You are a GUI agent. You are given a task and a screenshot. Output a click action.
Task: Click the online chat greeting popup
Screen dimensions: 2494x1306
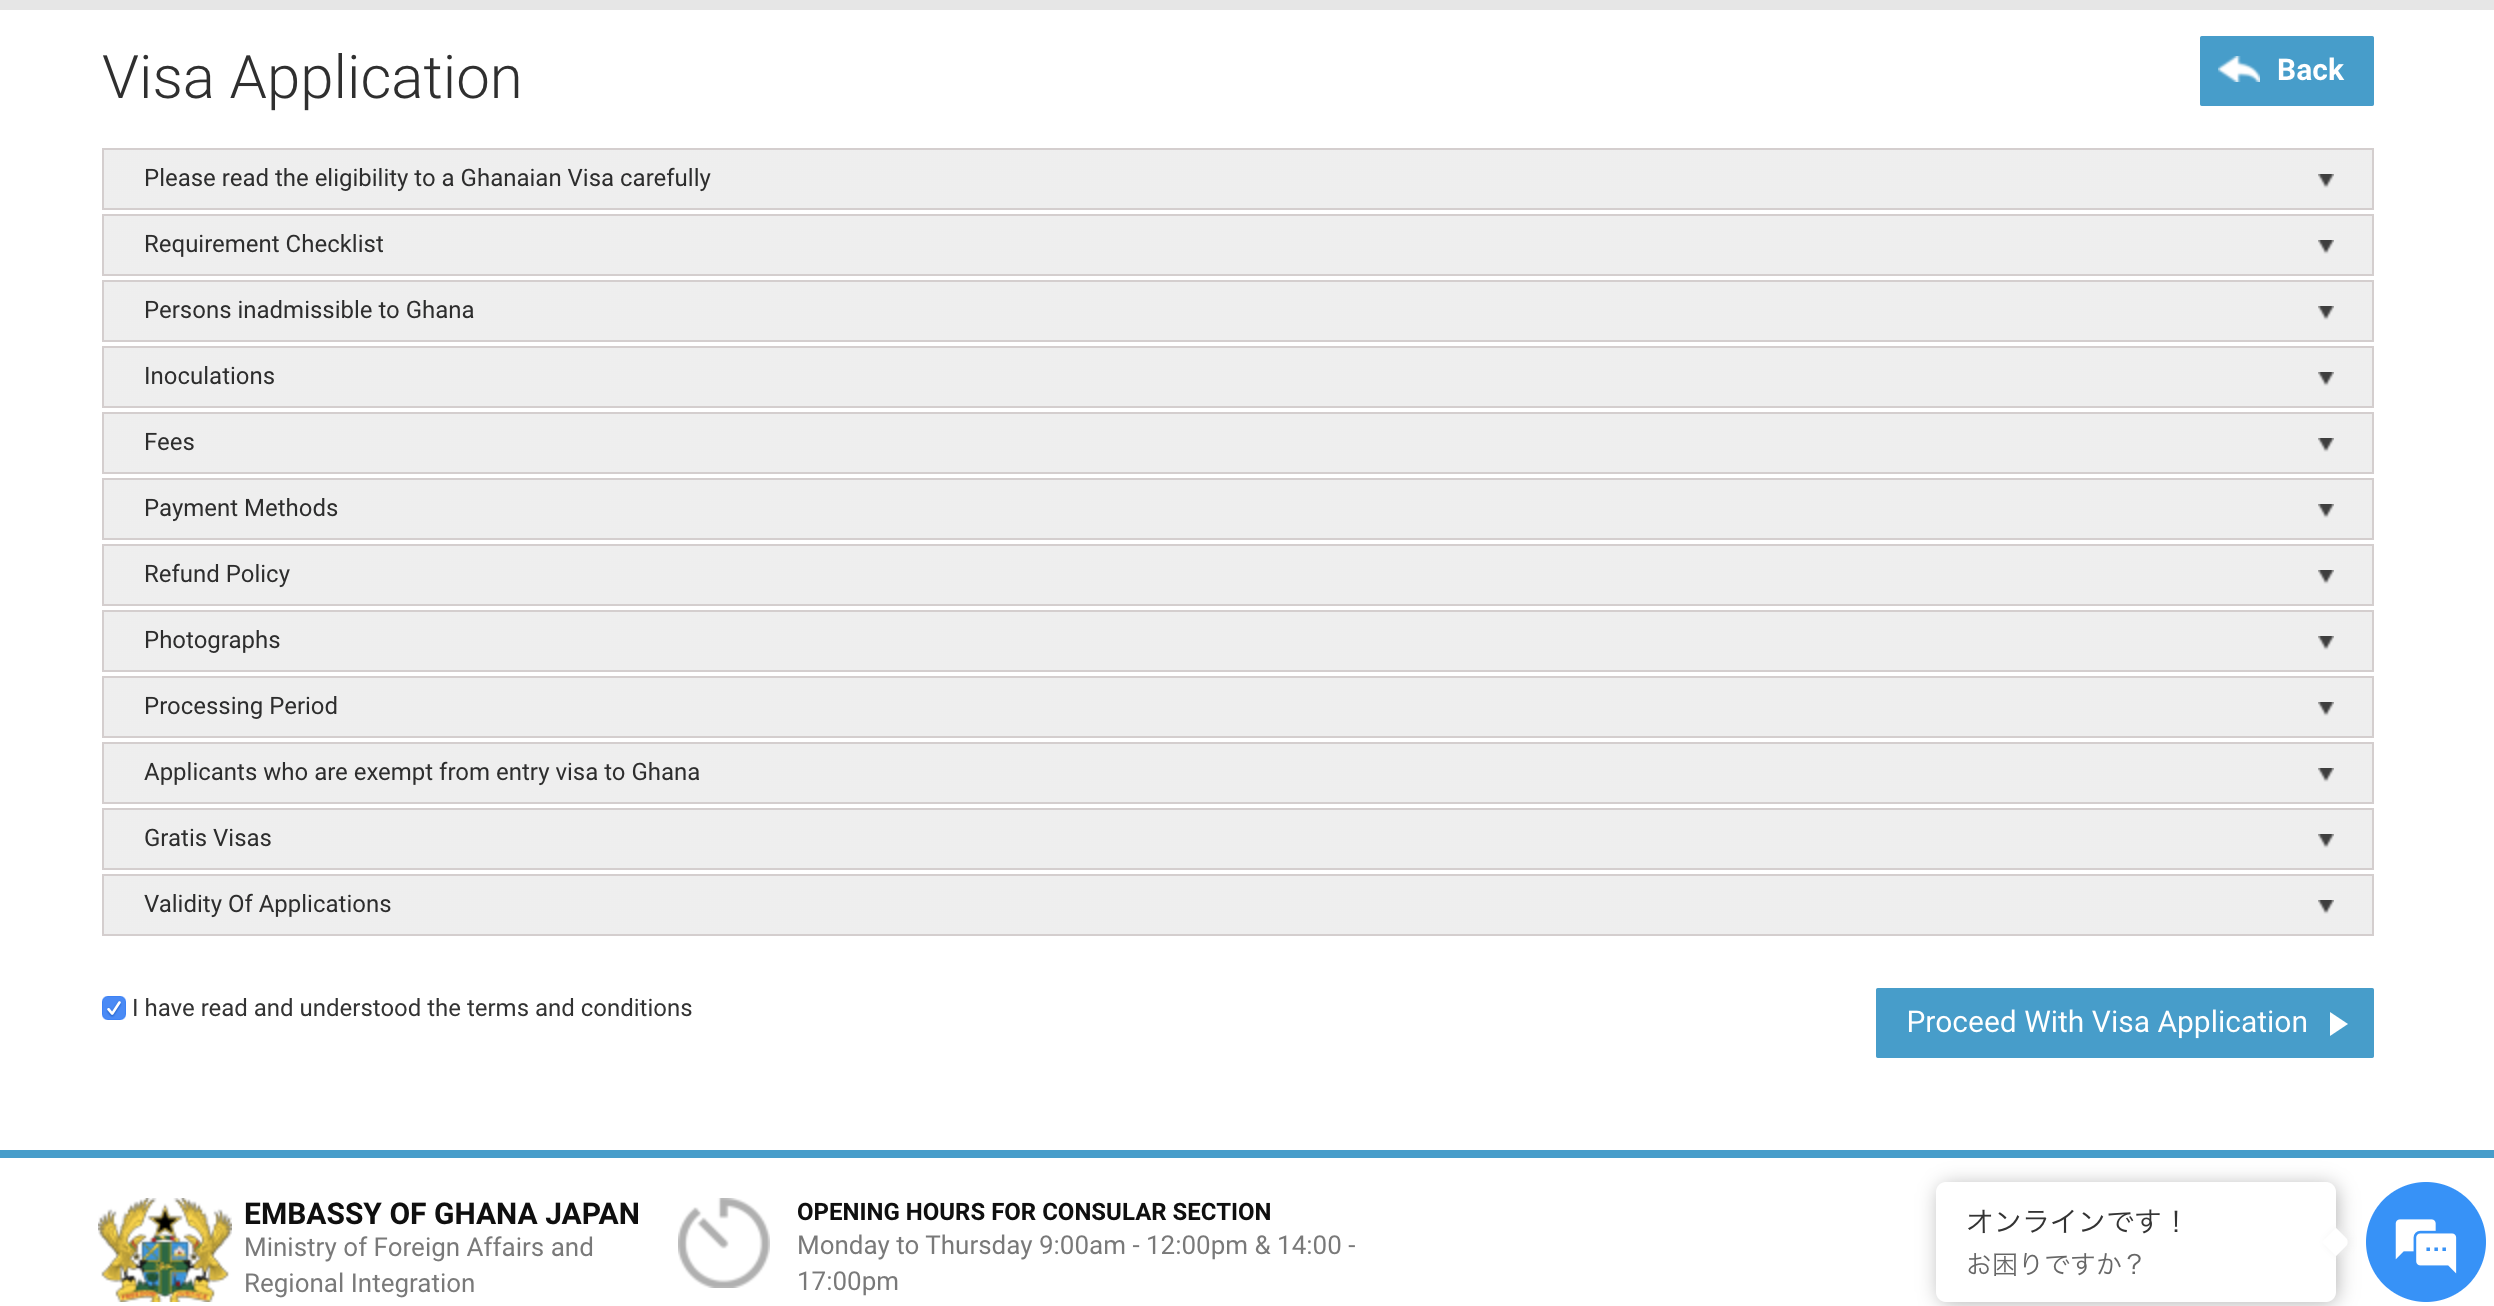tap(2134, 1242)
